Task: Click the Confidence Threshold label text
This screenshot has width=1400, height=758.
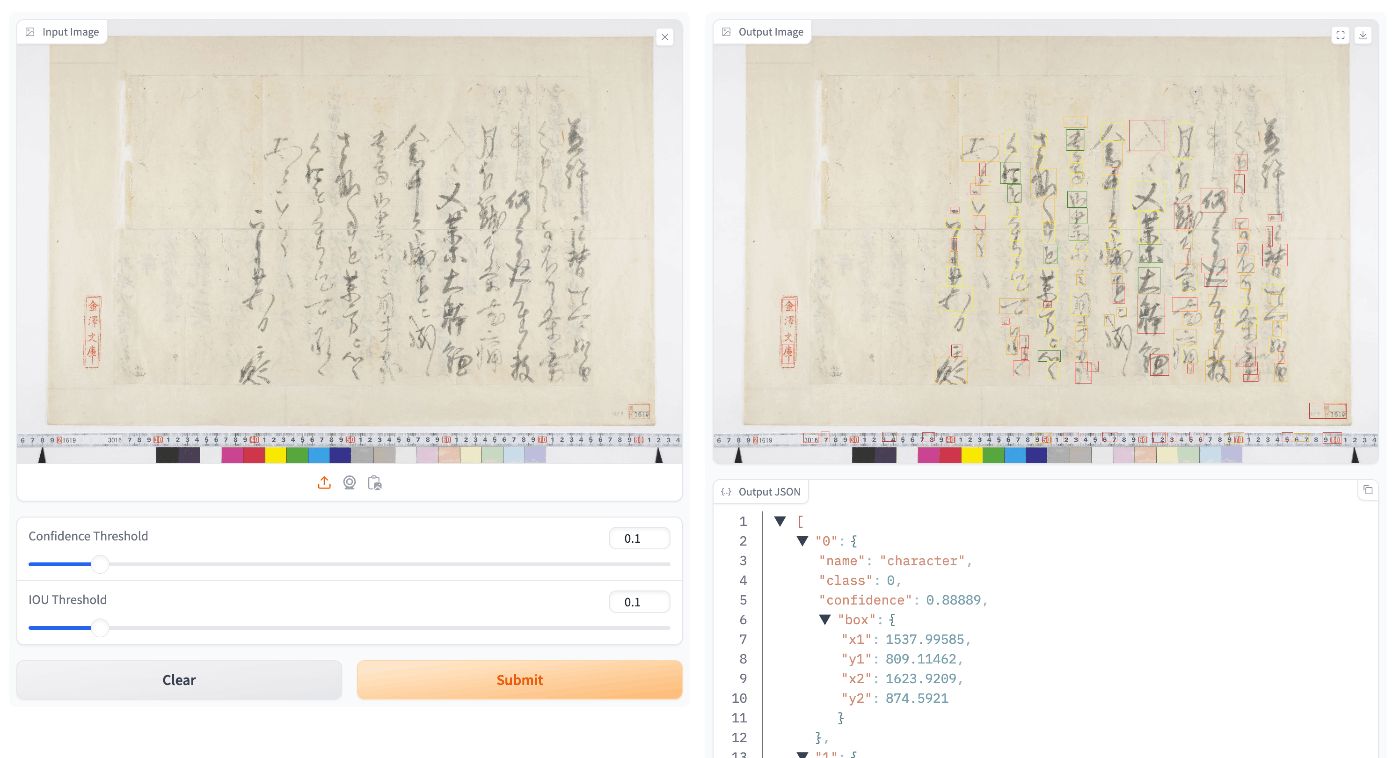Action: point(88,536)
